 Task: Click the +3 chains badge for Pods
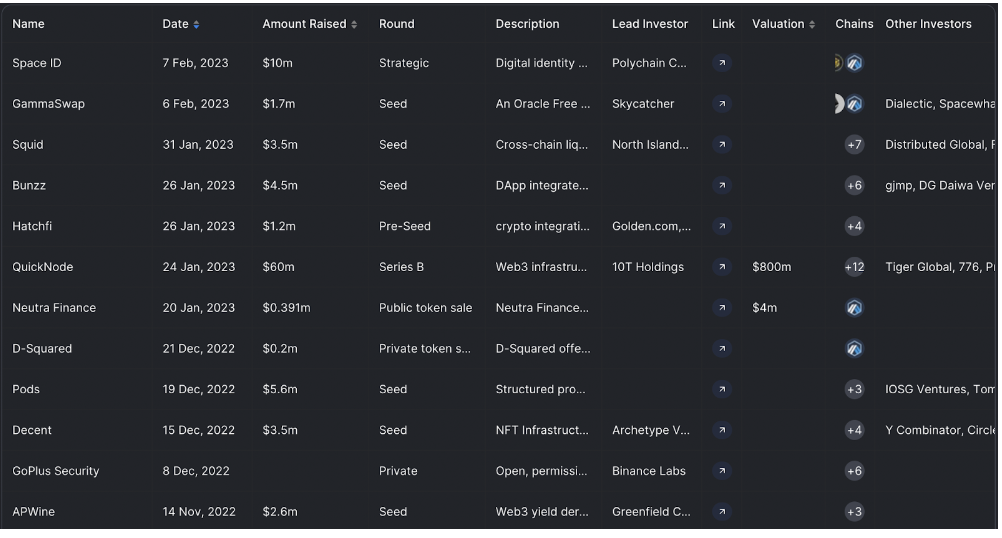coord(854,389)
